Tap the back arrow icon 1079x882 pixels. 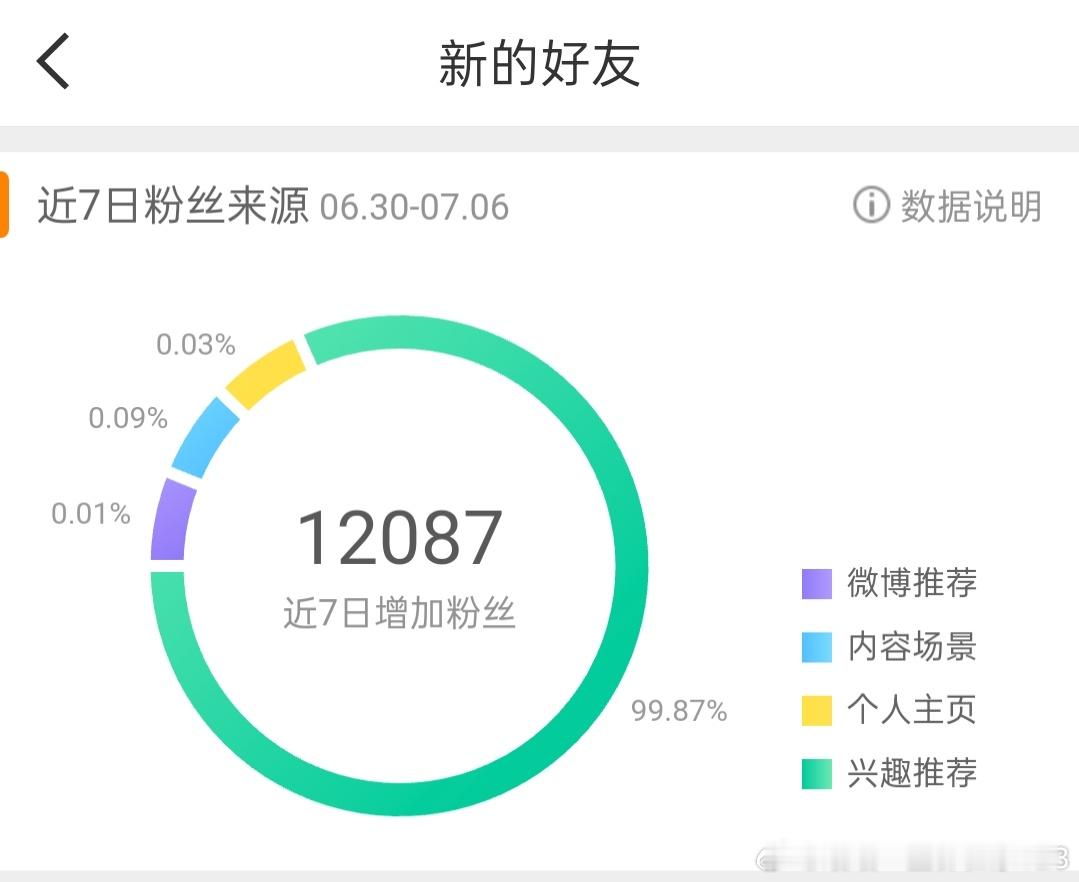click(53, 61)
